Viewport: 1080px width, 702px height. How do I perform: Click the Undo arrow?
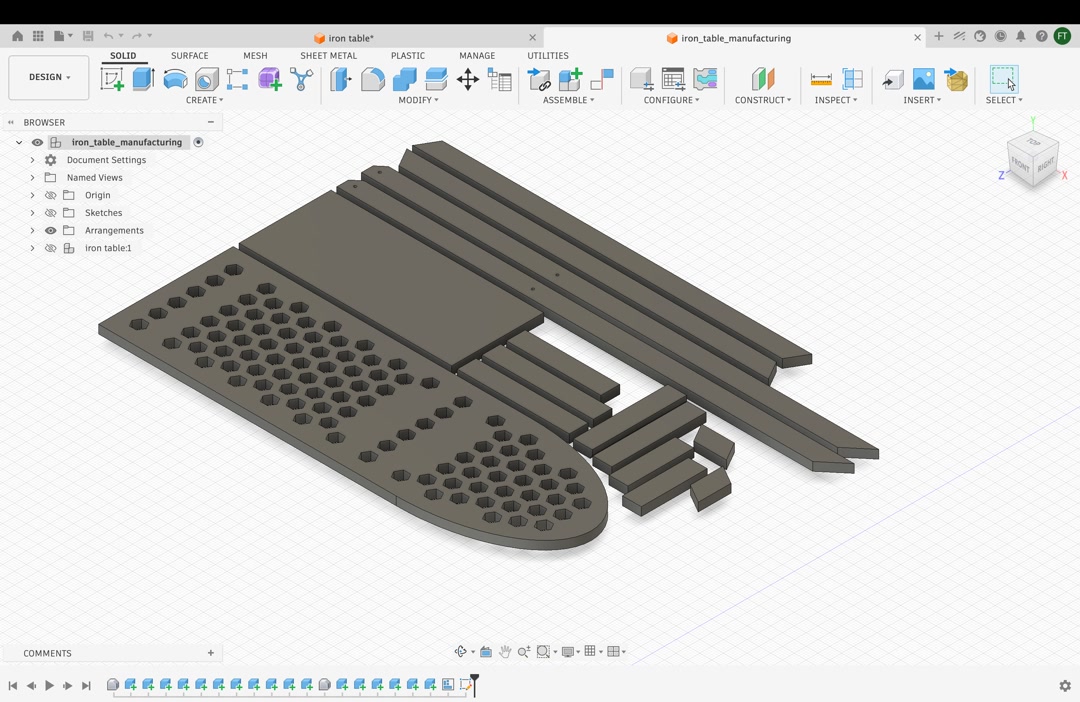tap(108, 36)
